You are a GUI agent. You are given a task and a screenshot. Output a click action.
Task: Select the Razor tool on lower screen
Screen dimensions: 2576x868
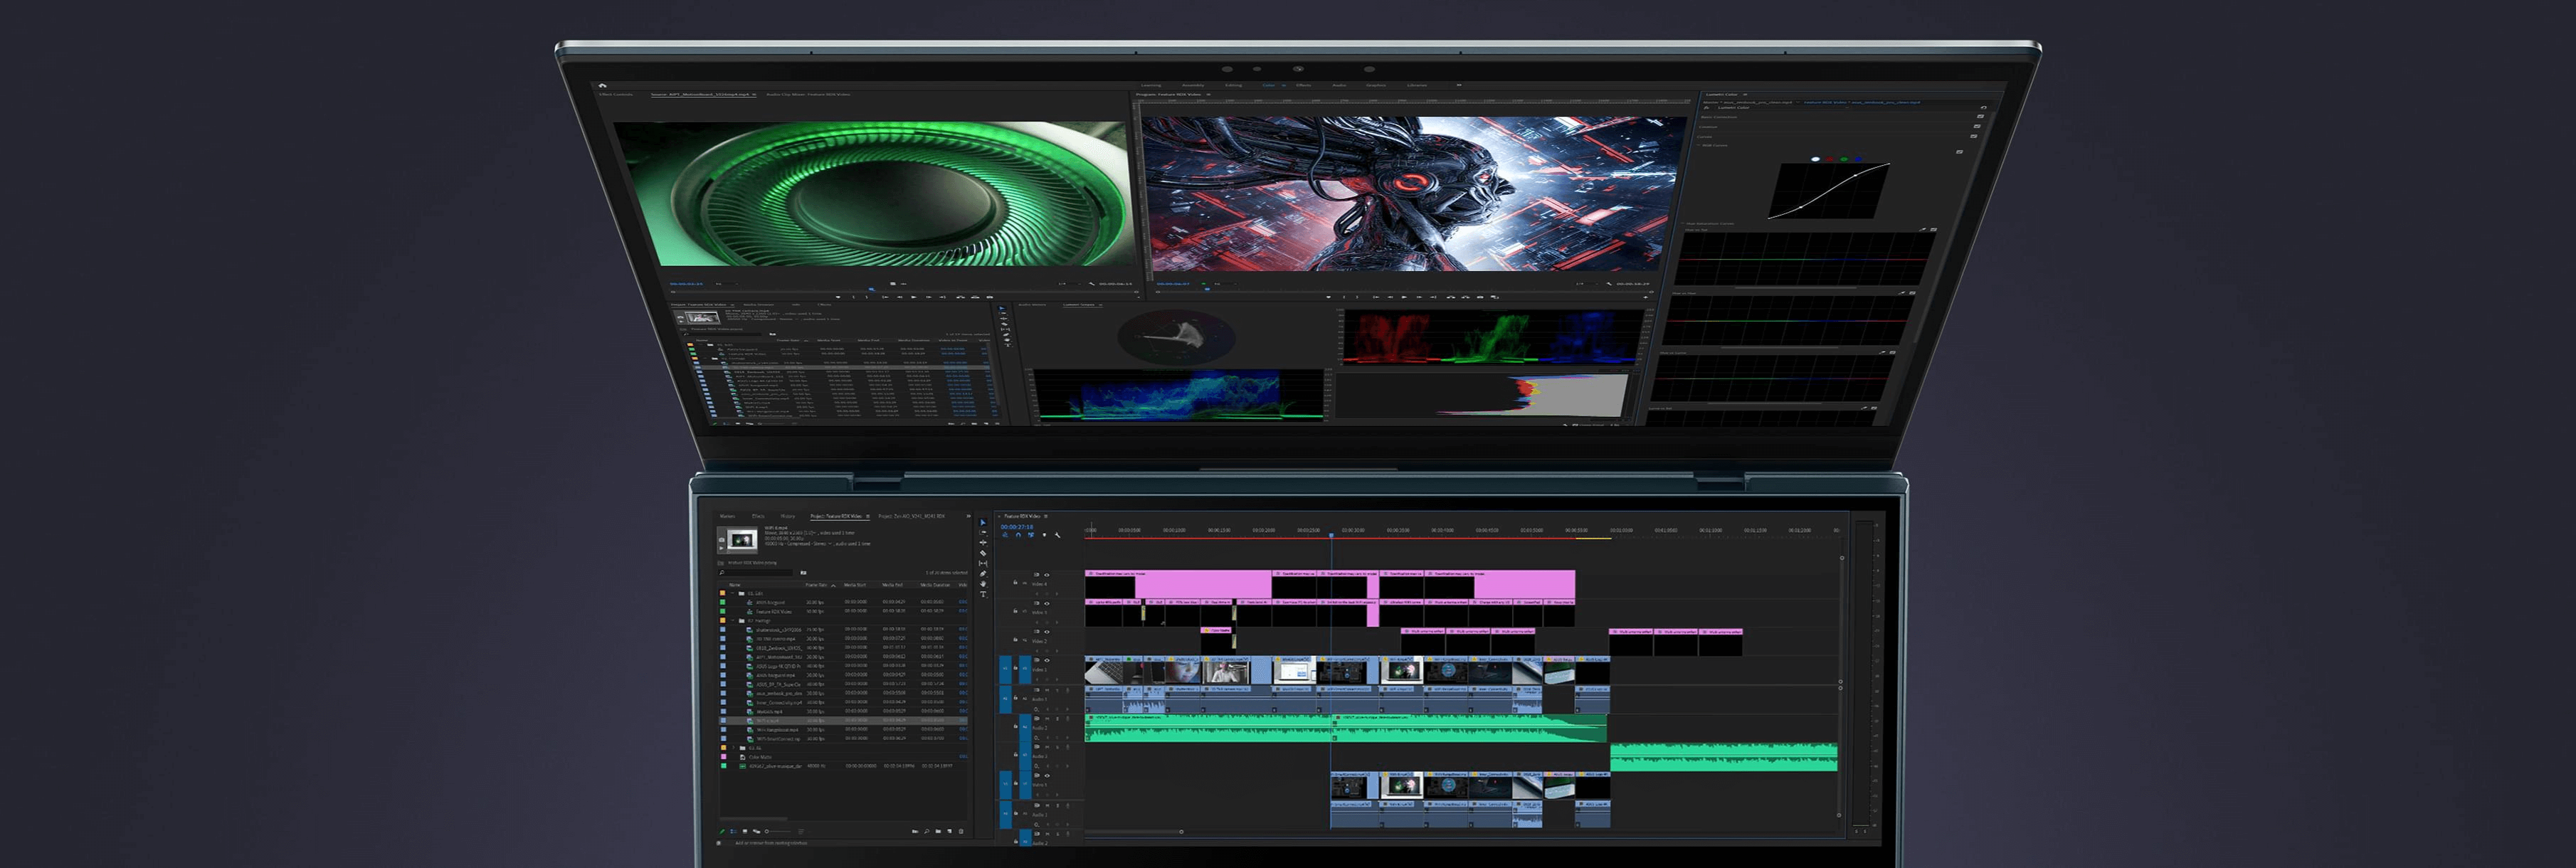coord(983,554)
